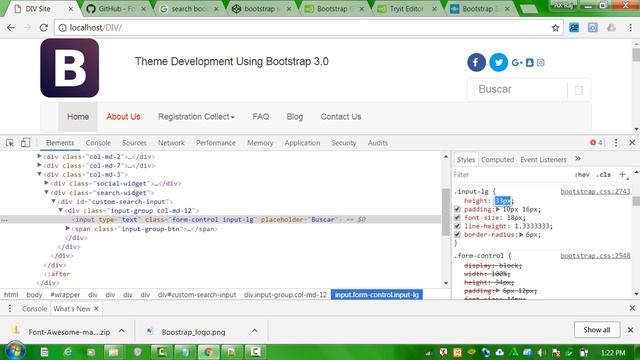This screenshot has width=640, height=360.
Task: Click the Home navigation link
Action: (78, 117)
